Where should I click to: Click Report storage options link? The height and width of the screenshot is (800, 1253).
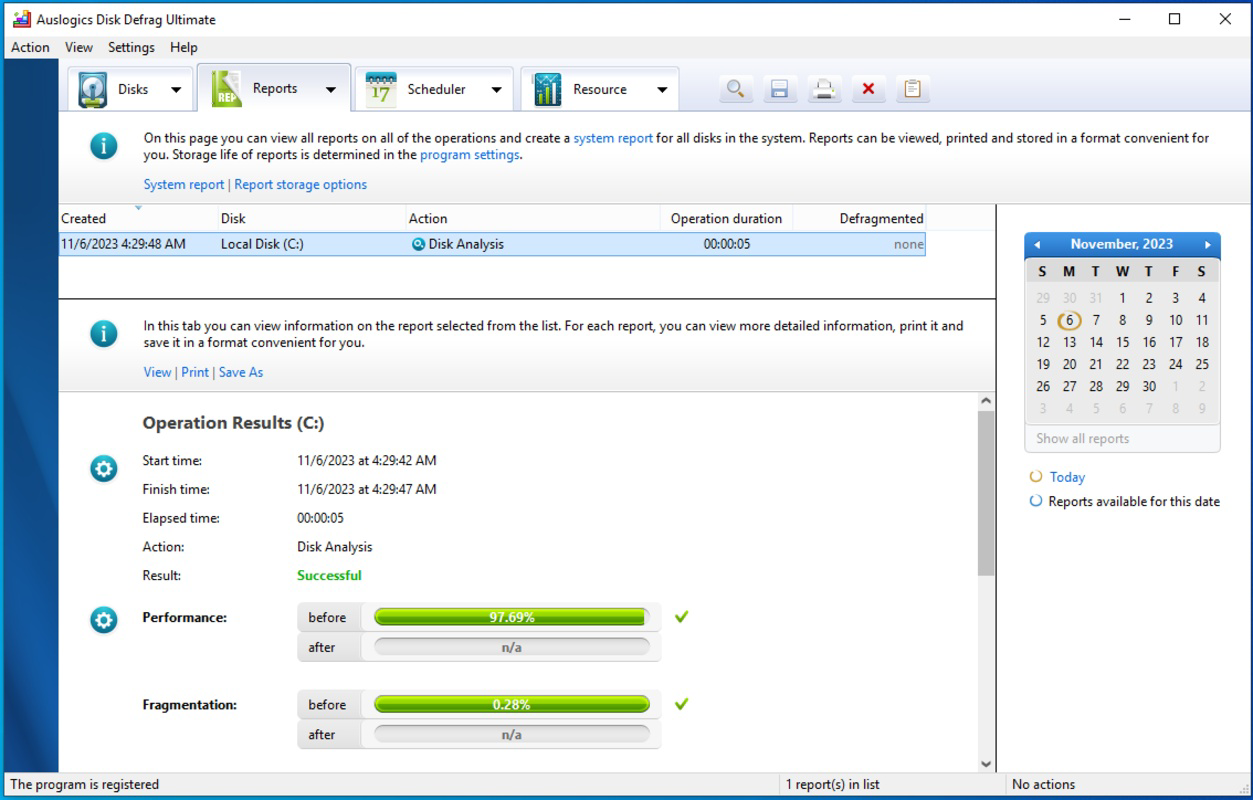coord(300,184)
